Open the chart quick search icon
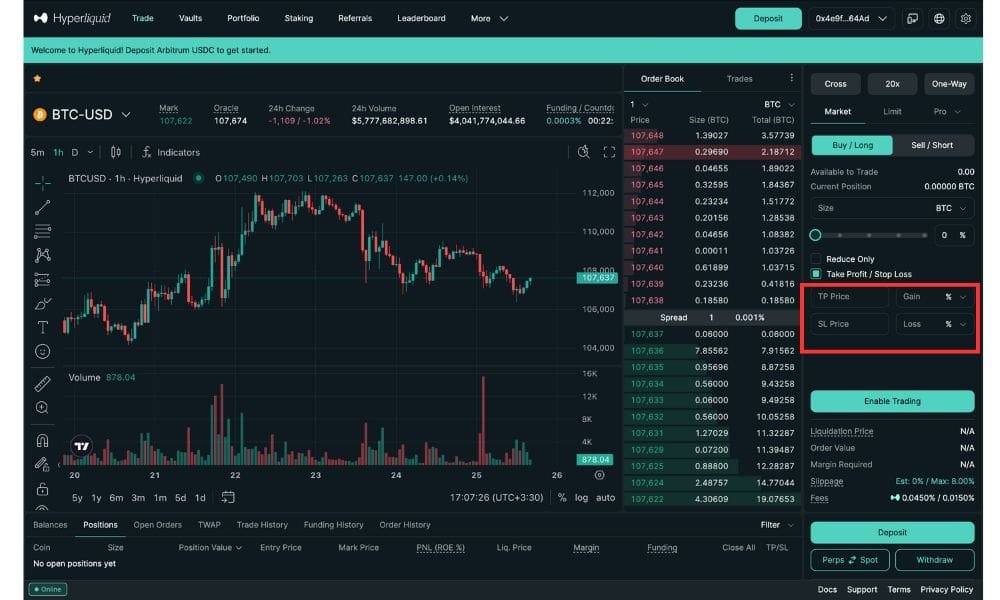 click(x=584, y=152)
